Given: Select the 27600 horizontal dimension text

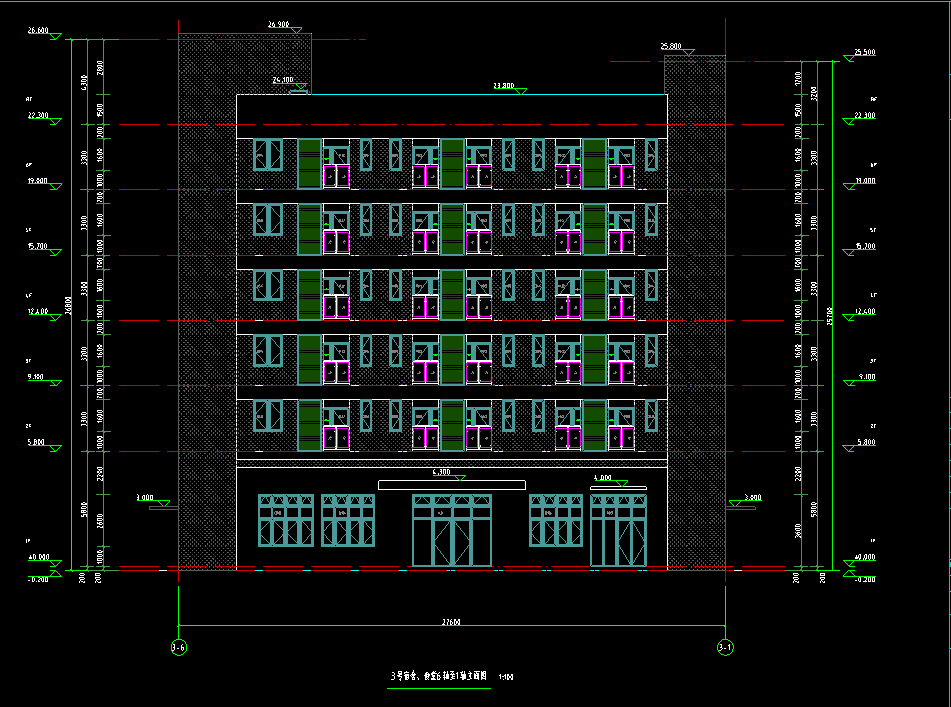Looking at the screenshot, I should pyautogui.click(x=451, y=621).
